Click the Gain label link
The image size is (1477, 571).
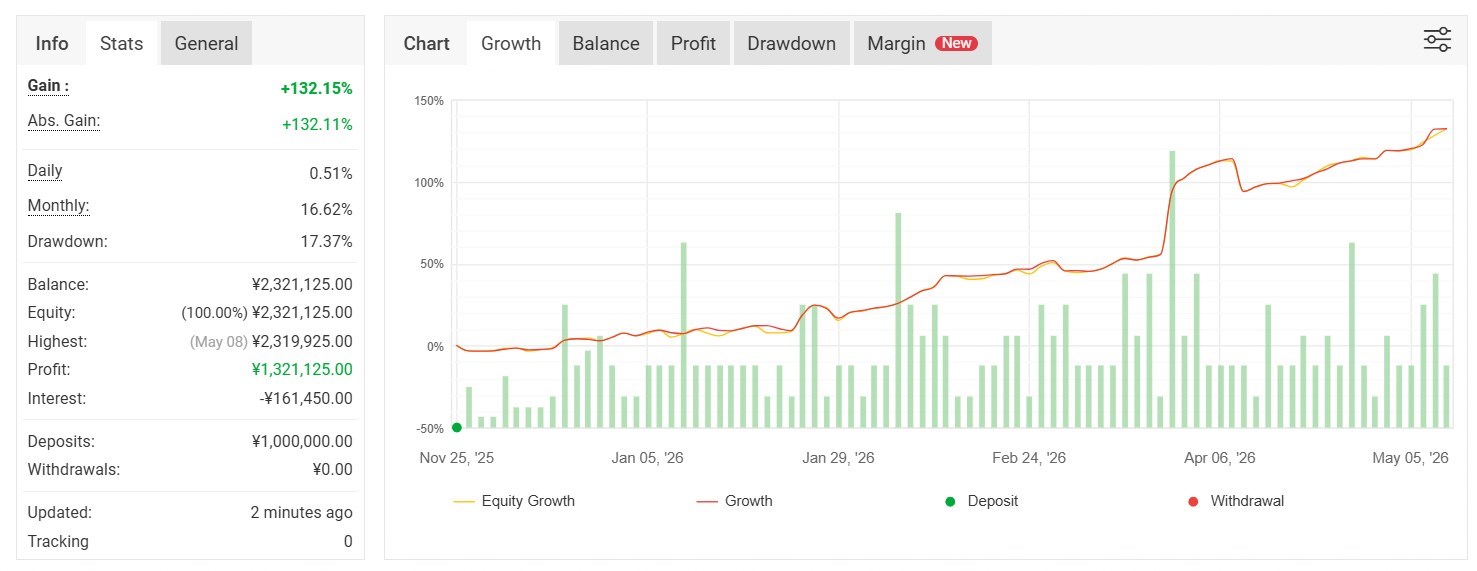coord(48,87)
